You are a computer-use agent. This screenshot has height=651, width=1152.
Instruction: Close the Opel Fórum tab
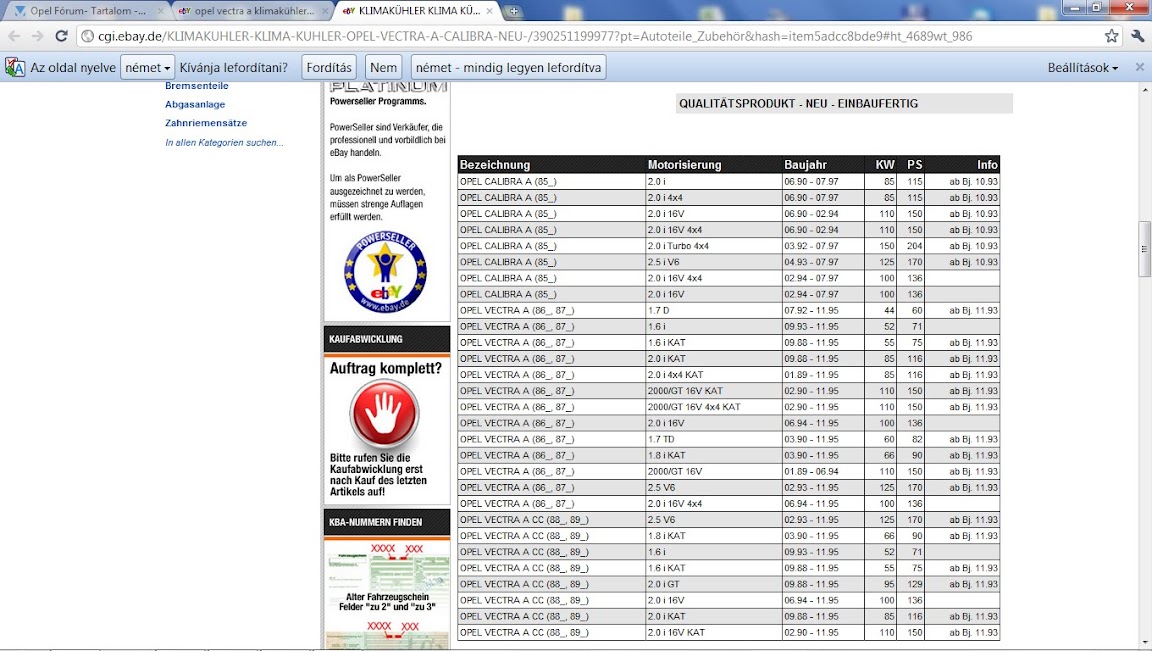pyautogui.click(x=160, y=11)
